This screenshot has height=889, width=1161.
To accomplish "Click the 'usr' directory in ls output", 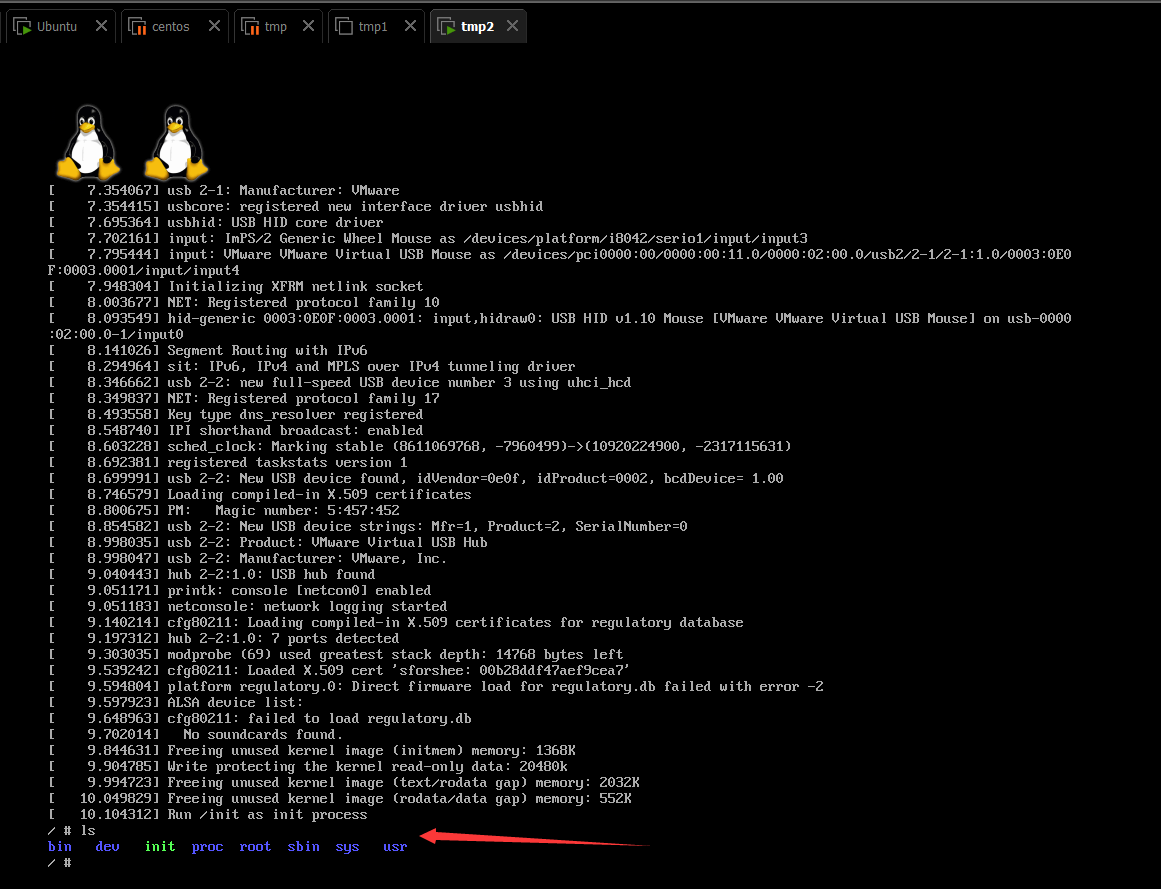I will pyautogui.click(x=395, y=847).
